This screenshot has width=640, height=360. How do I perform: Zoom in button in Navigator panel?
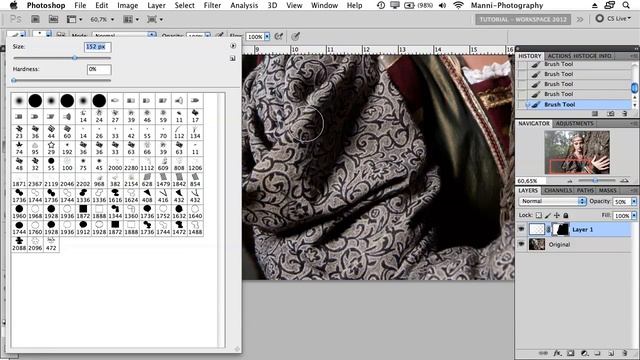(624, 180)
